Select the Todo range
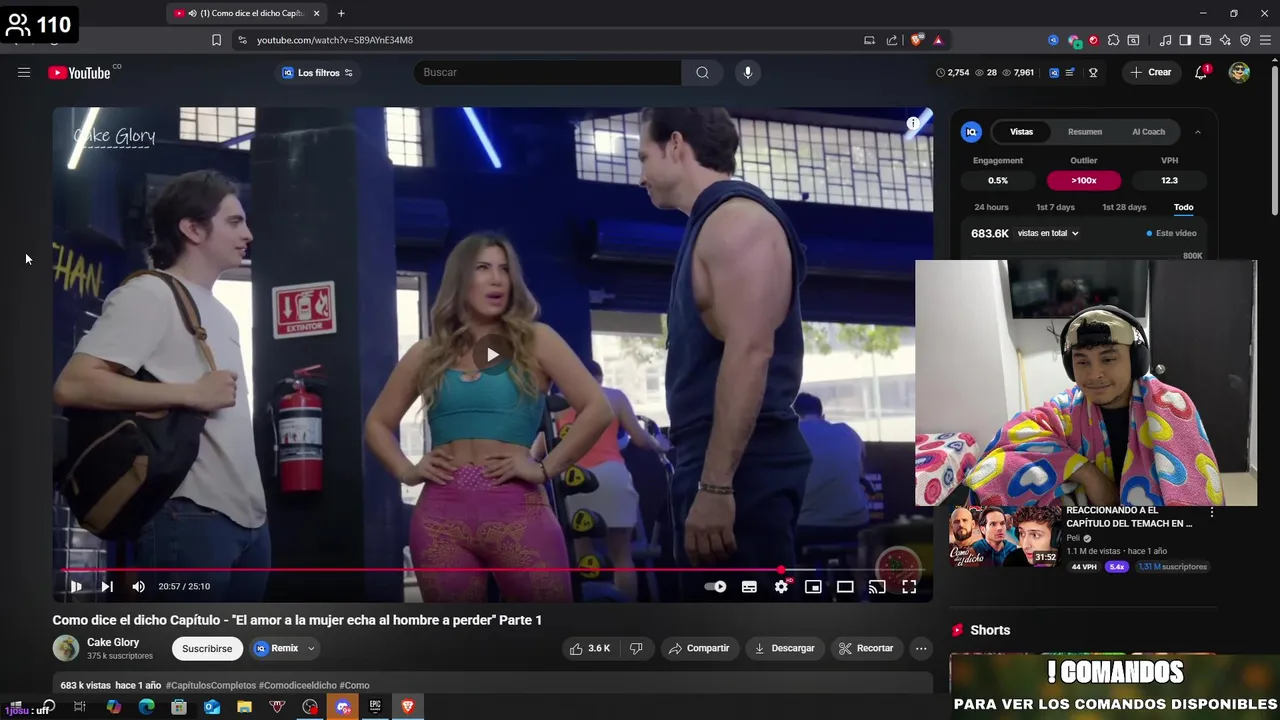Screen dimensions: 1280x720 coord(1183,207)
